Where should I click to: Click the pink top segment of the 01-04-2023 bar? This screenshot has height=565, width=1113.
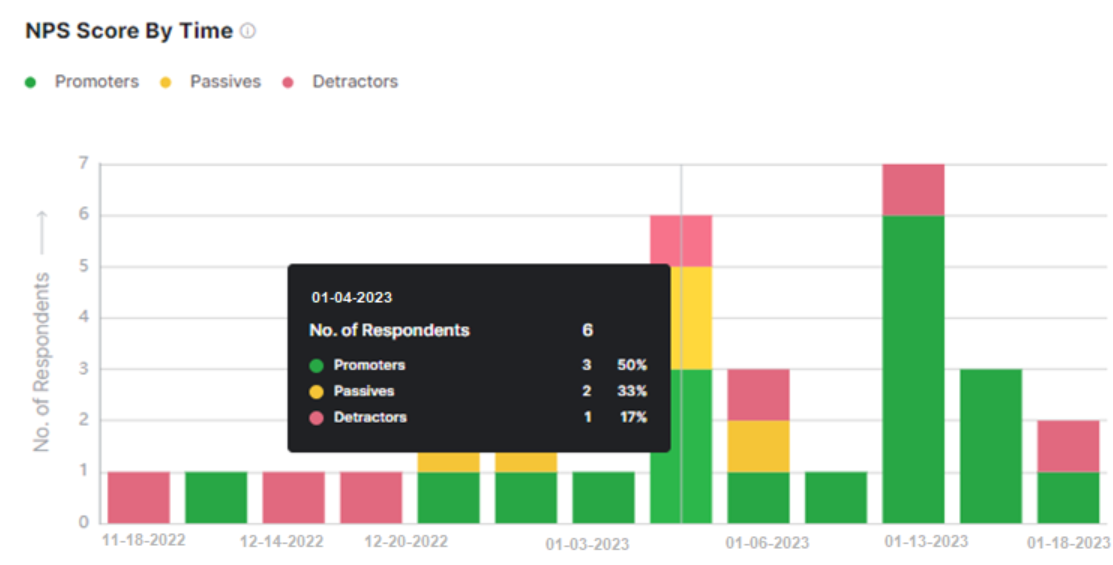(681, 241)
